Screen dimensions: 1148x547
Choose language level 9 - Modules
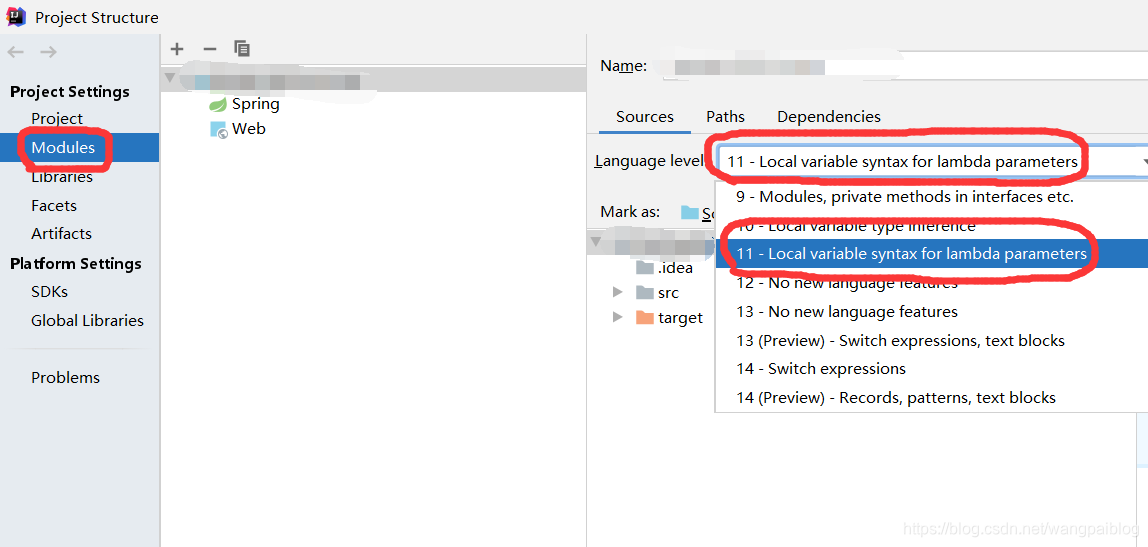click(x=931, y=196)
